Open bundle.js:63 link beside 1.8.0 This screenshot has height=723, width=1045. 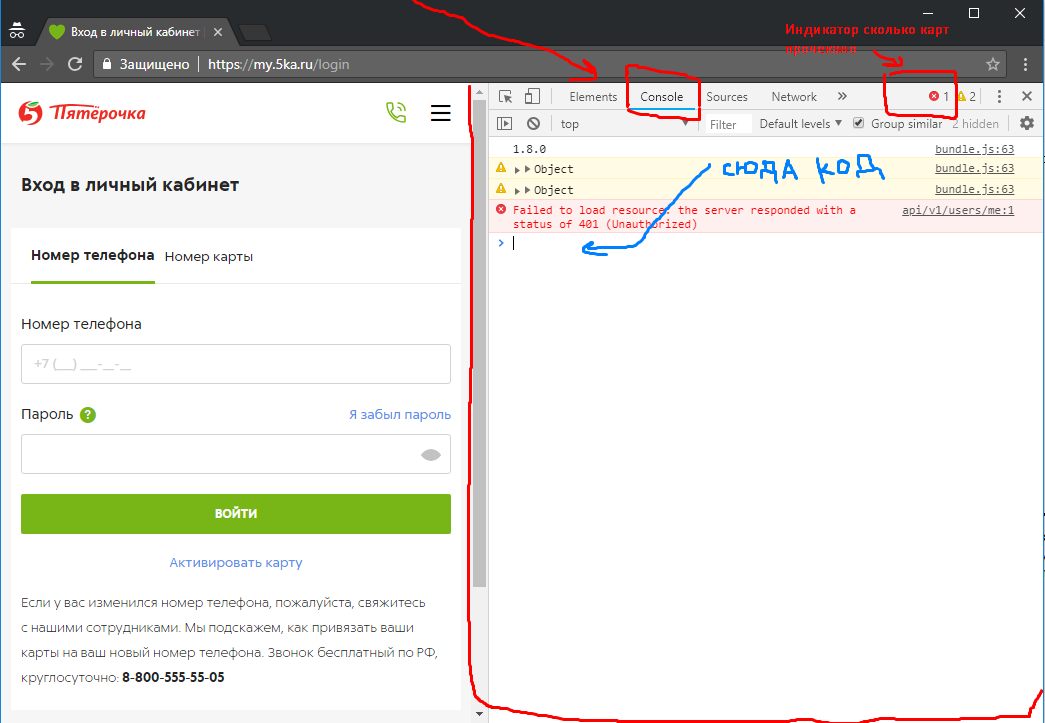tap(974, 149)
